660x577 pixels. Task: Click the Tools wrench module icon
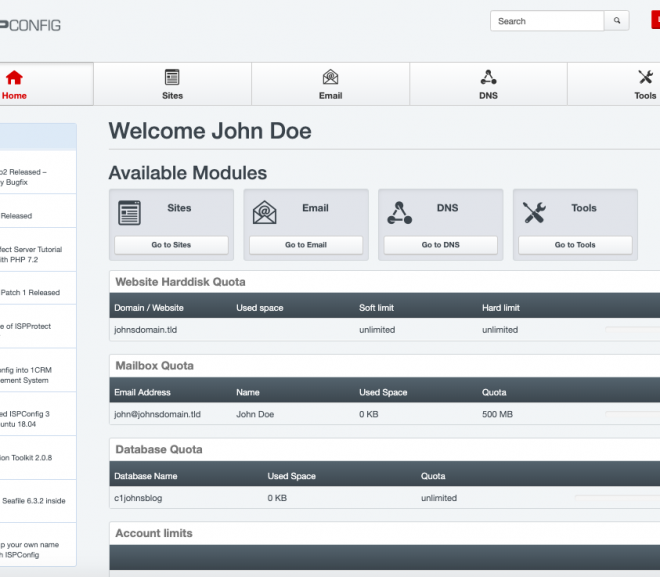coord(534,213)
